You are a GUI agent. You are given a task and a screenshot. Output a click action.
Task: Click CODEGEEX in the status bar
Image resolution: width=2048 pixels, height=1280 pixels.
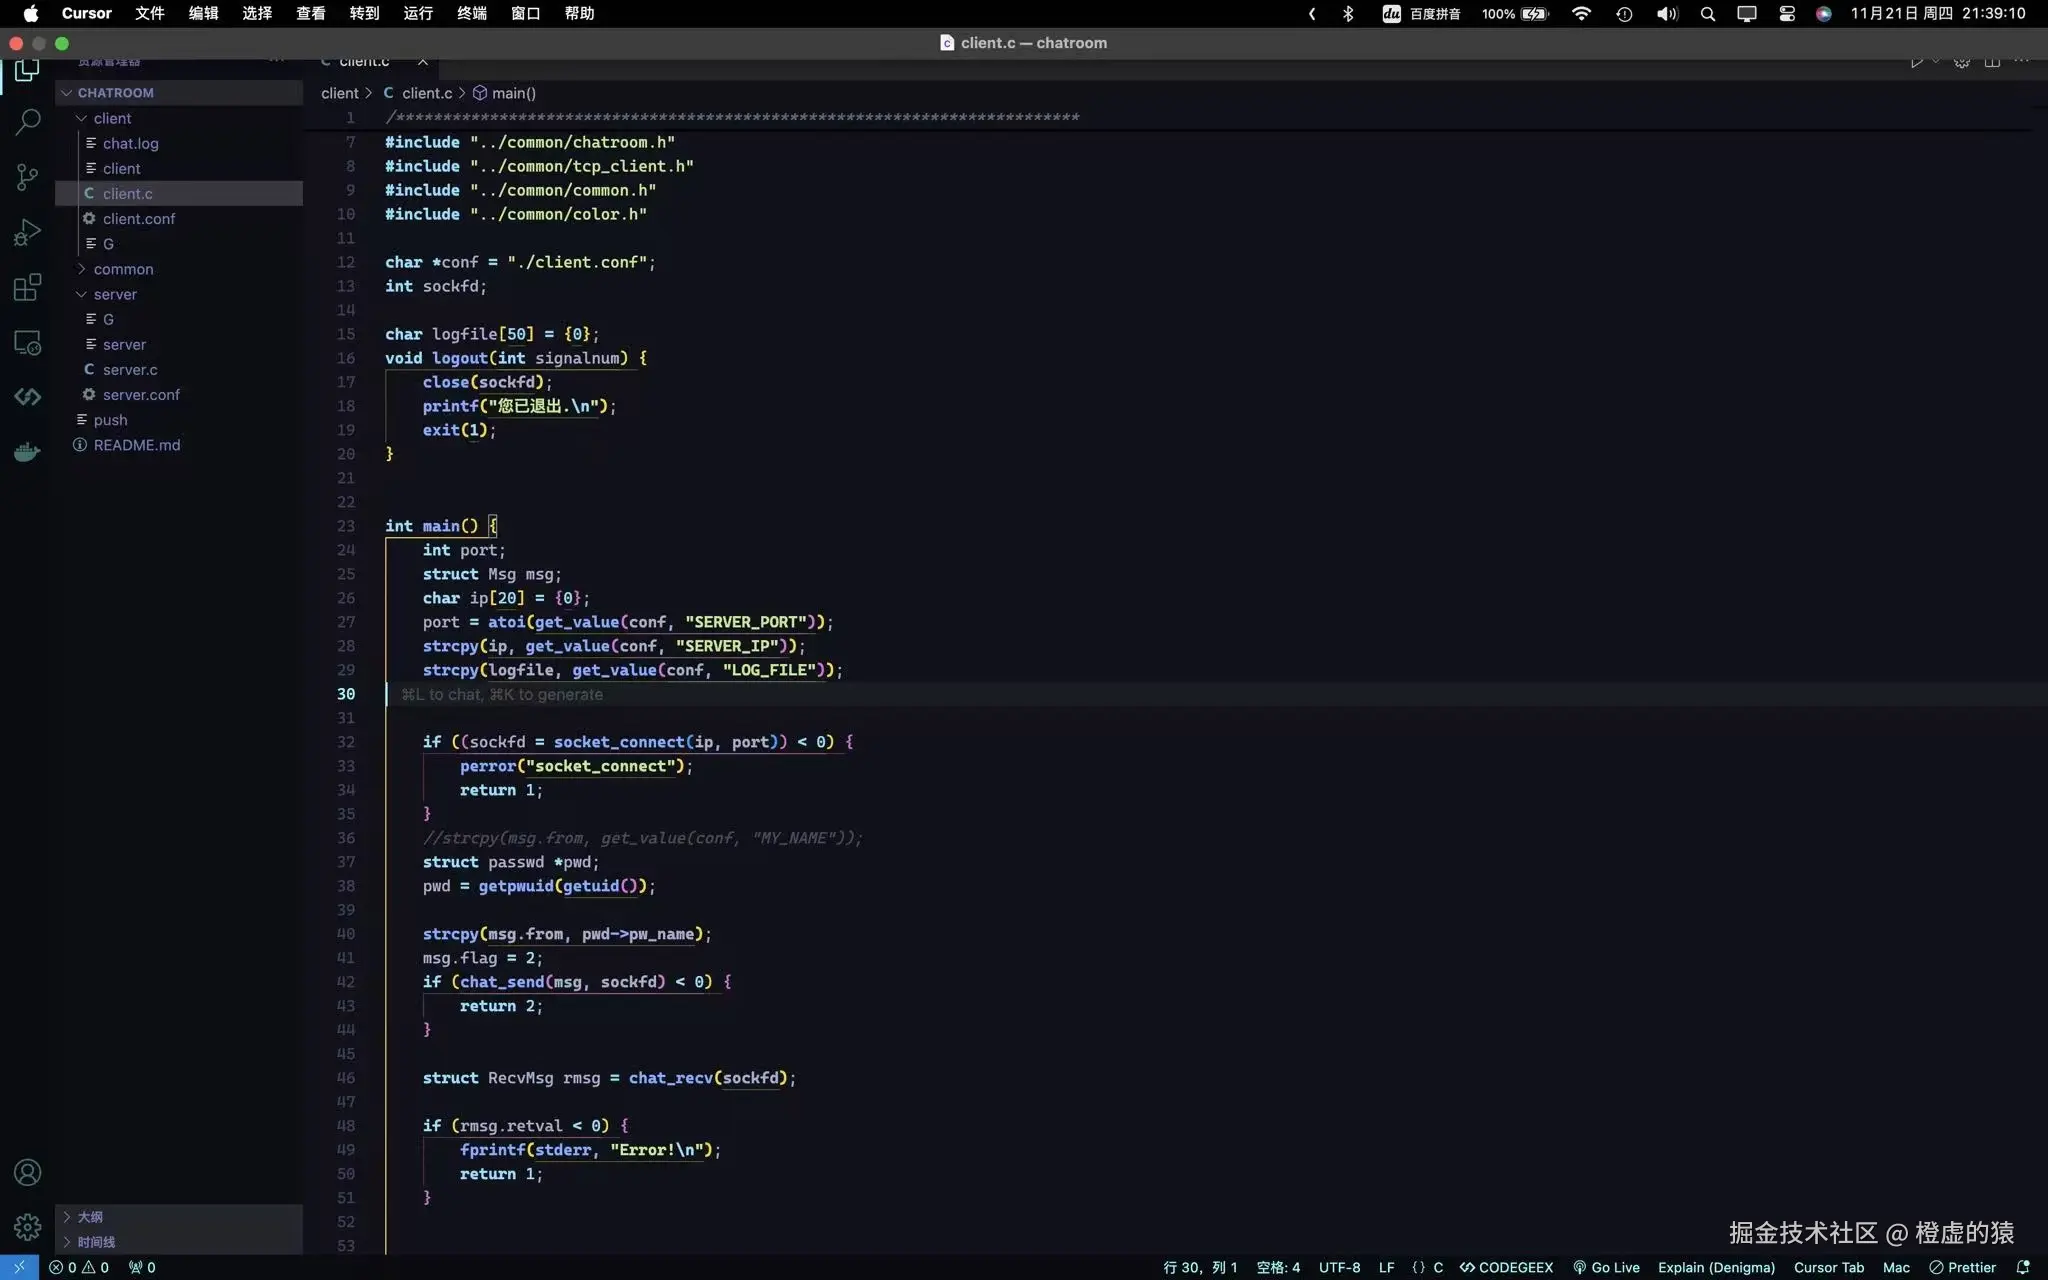coord(1508,1267)
